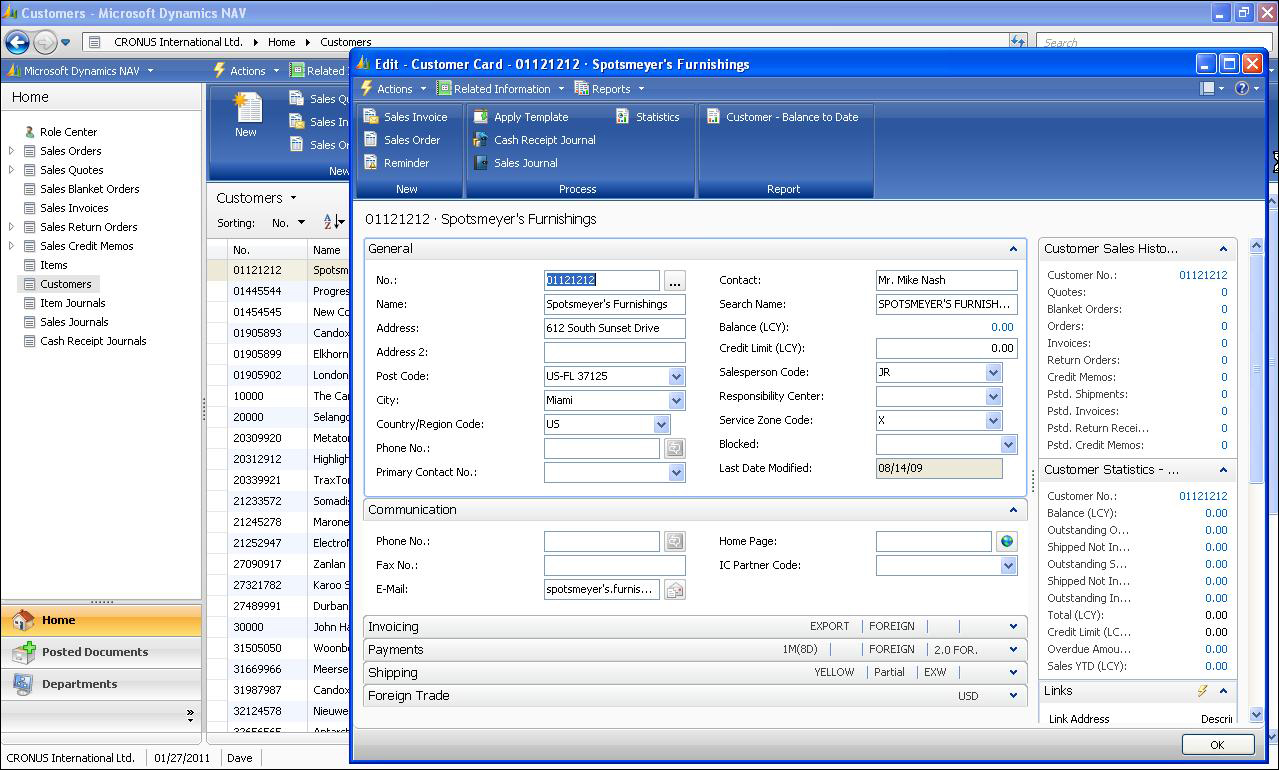
Task: Expand the Sales Orders tree node
Action: pyautogui.click(x=12, y=151)
